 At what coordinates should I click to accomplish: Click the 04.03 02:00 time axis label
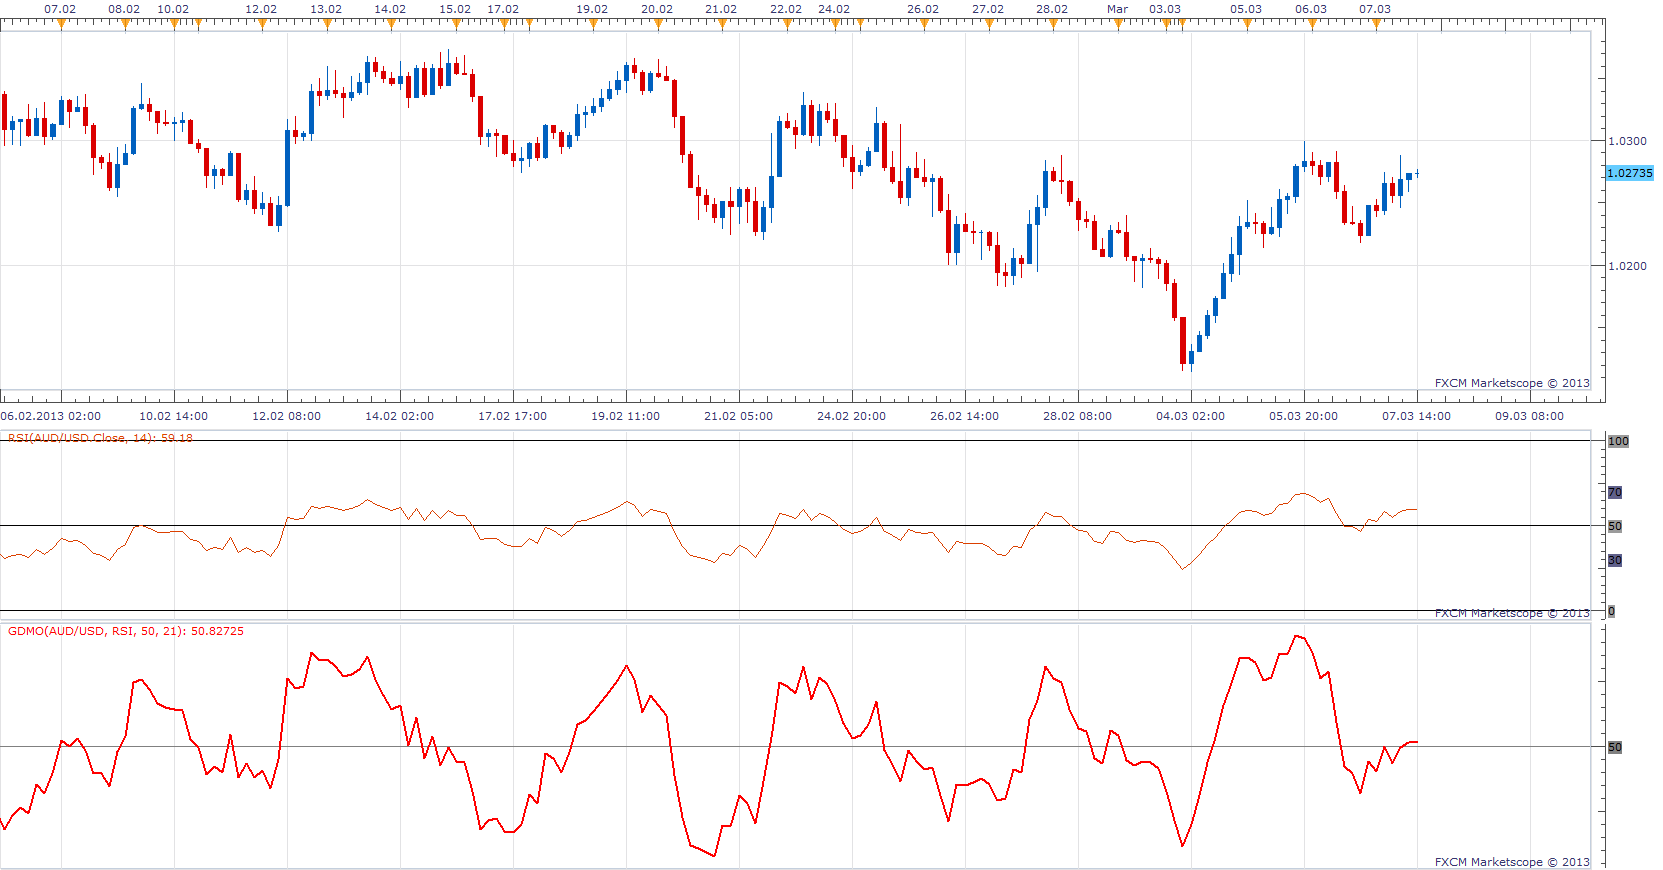[x=1190, y=416]
